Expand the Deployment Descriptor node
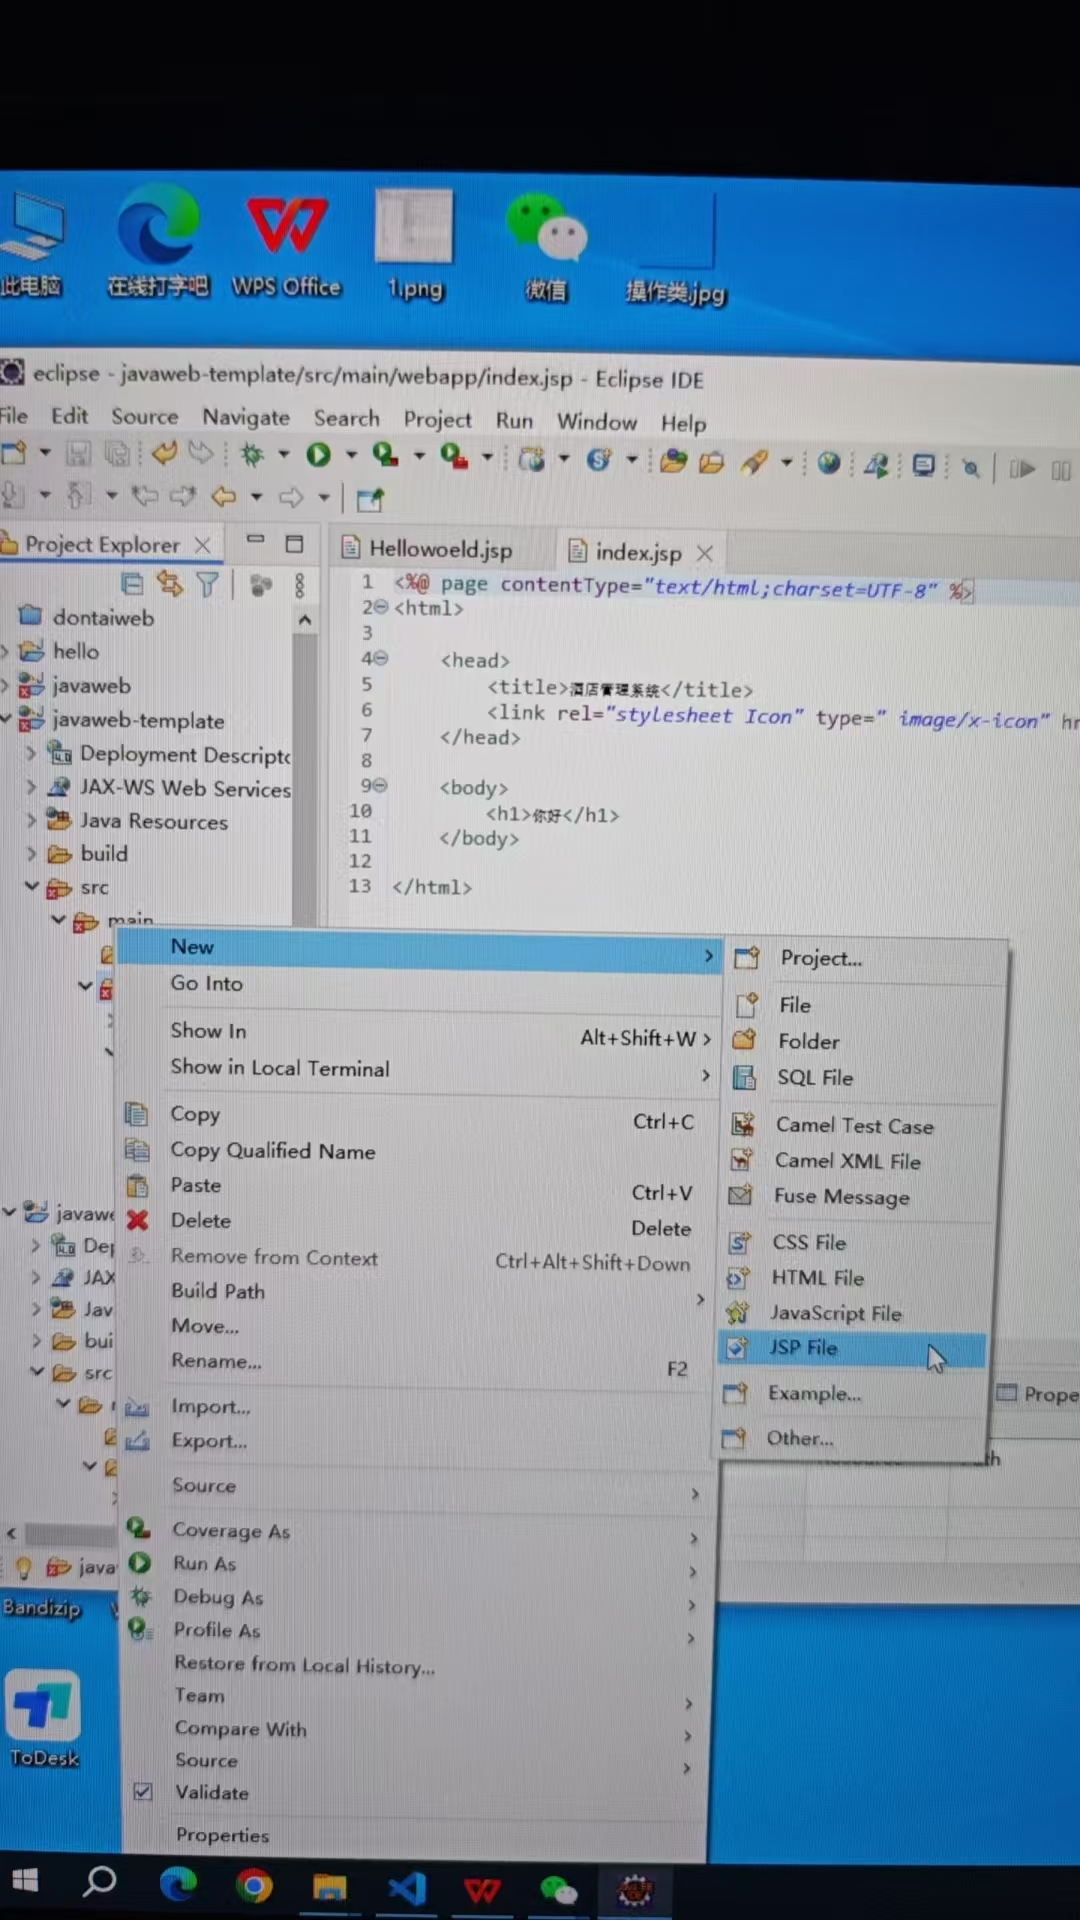The width and height of the screenshot is (1080, 1920). coord(31,753)
